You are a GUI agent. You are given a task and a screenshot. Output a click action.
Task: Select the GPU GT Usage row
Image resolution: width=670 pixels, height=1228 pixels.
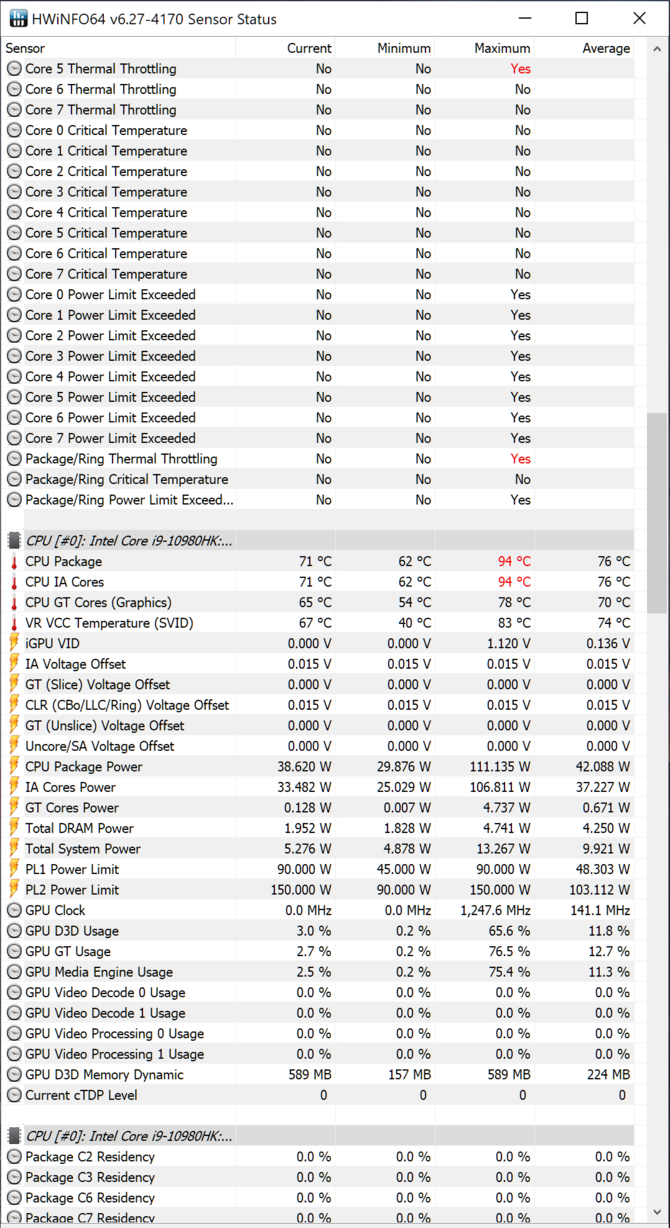click(318, 951)
